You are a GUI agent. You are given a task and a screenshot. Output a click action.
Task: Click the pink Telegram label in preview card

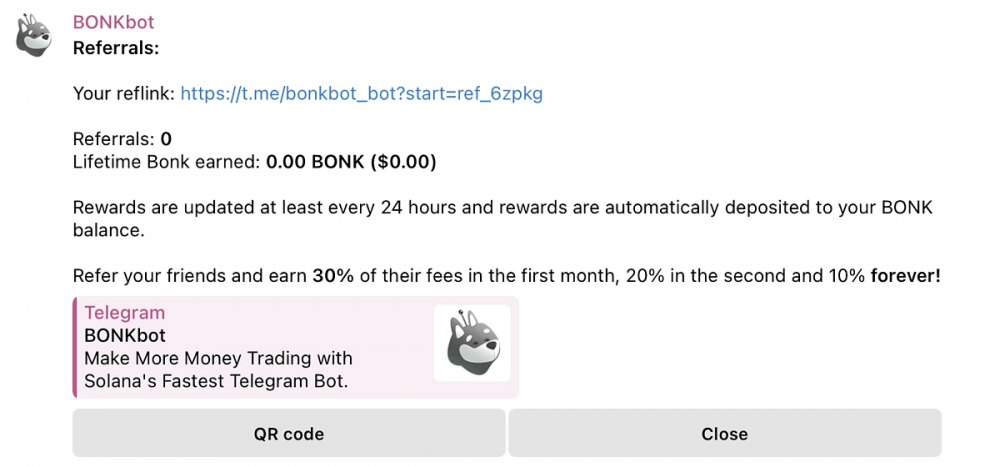pos(125,313)
